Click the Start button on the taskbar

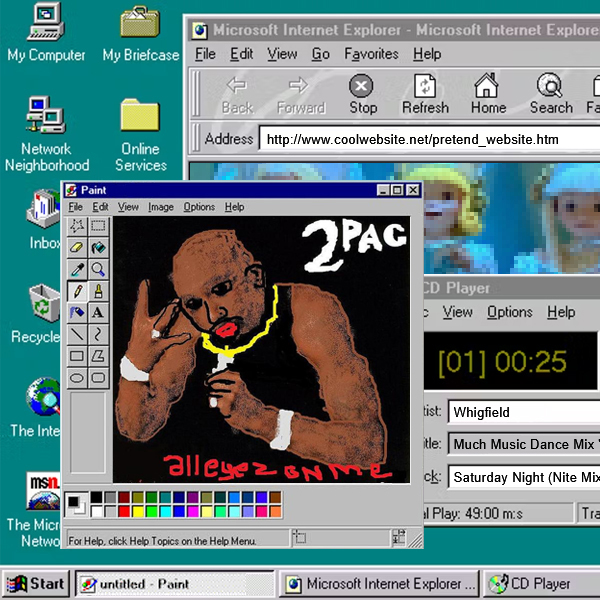(x=35, y=584)
